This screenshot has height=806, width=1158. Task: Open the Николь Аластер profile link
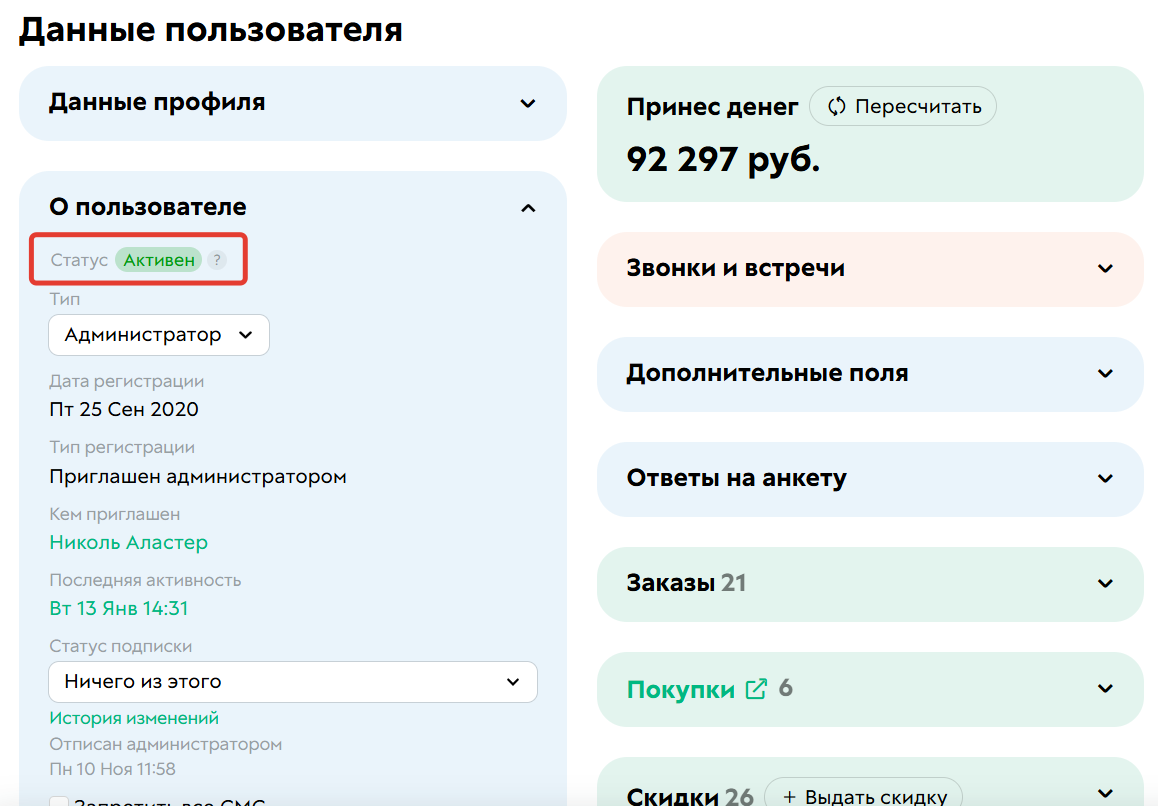coord(129,543)
